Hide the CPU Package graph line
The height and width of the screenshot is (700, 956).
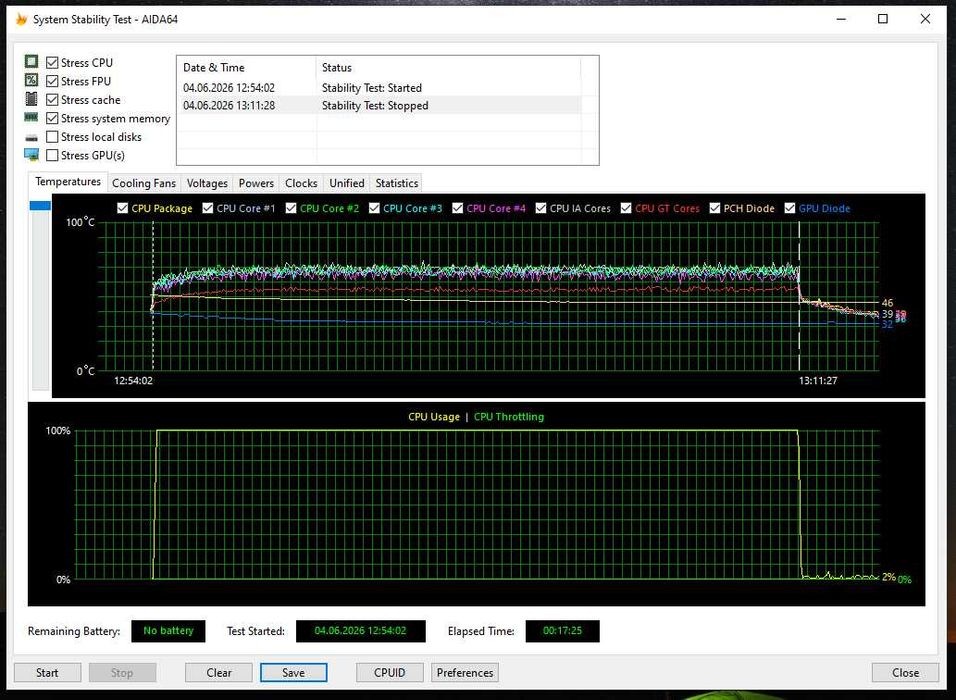click(122, 209)
